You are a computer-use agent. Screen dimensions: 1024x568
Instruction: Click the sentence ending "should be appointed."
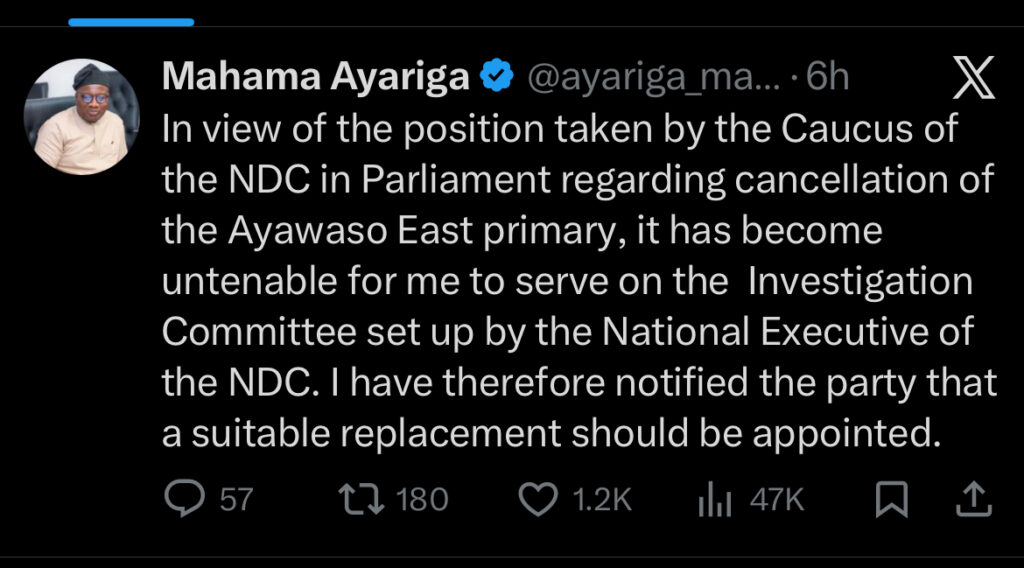(553, 436)
